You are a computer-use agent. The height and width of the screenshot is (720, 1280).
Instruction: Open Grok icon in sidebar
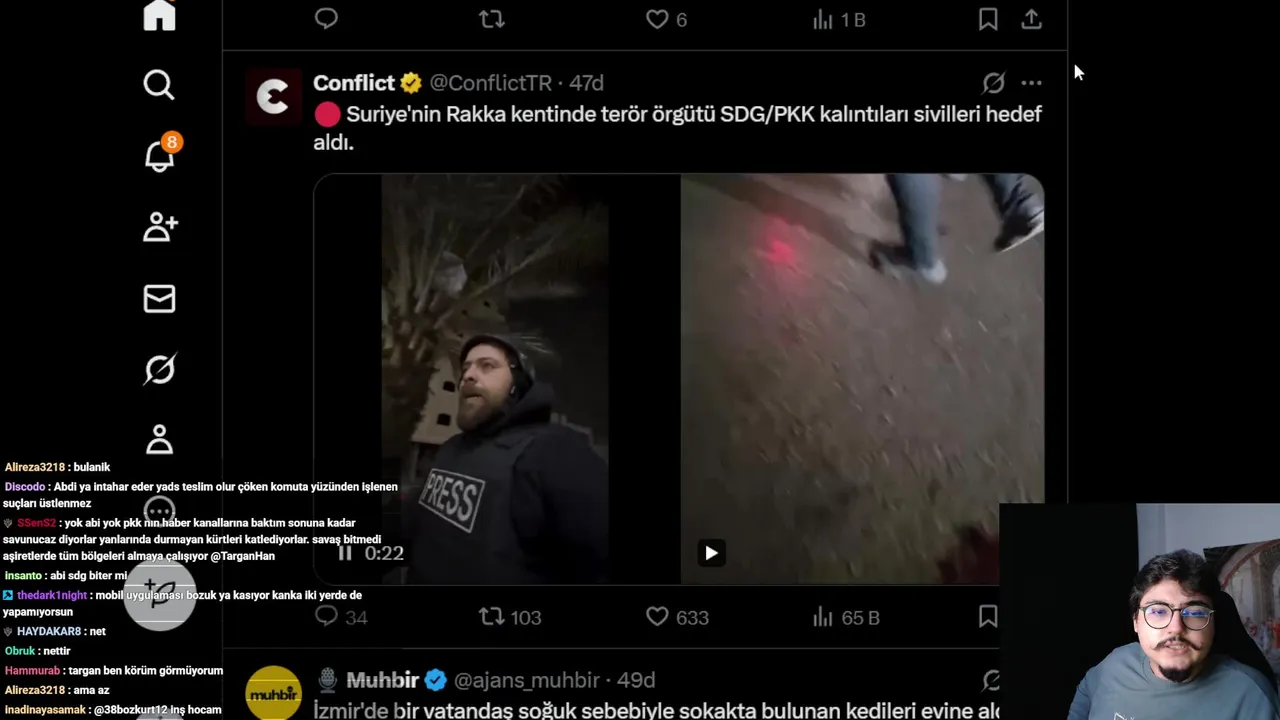pyautogui.click(x=159, y=370)
